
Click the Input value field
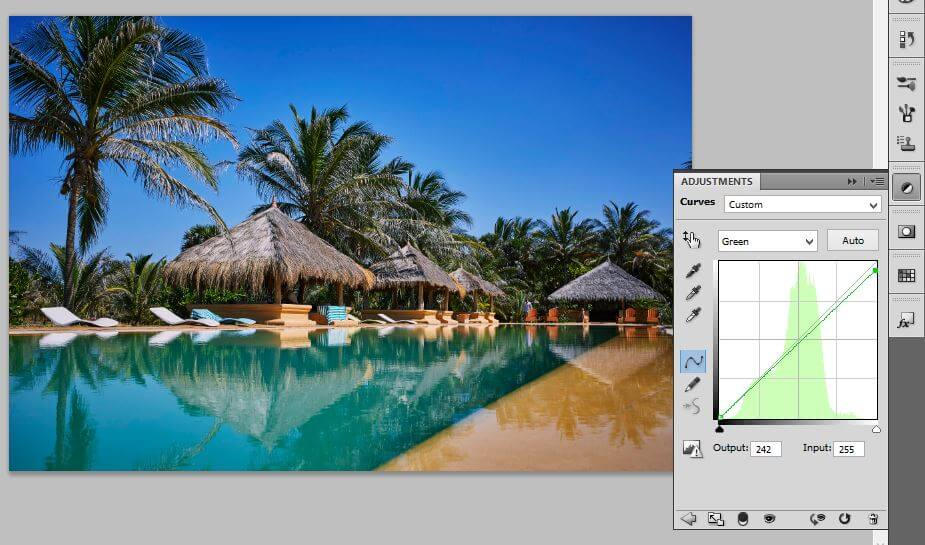tap(849, 449)
